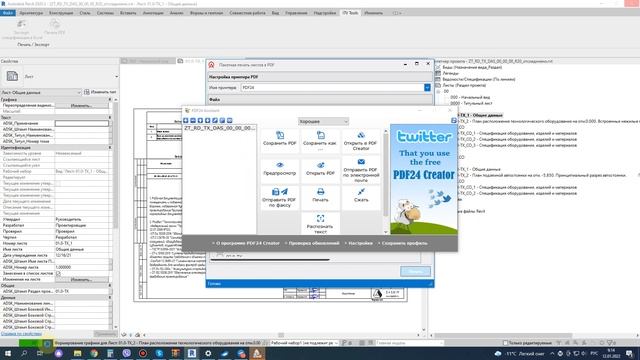The image size is (640, 360).
Task: Toggle Только редактируемые checkbox in status bar
Action: pyautogui.click(x=505, y=343)
